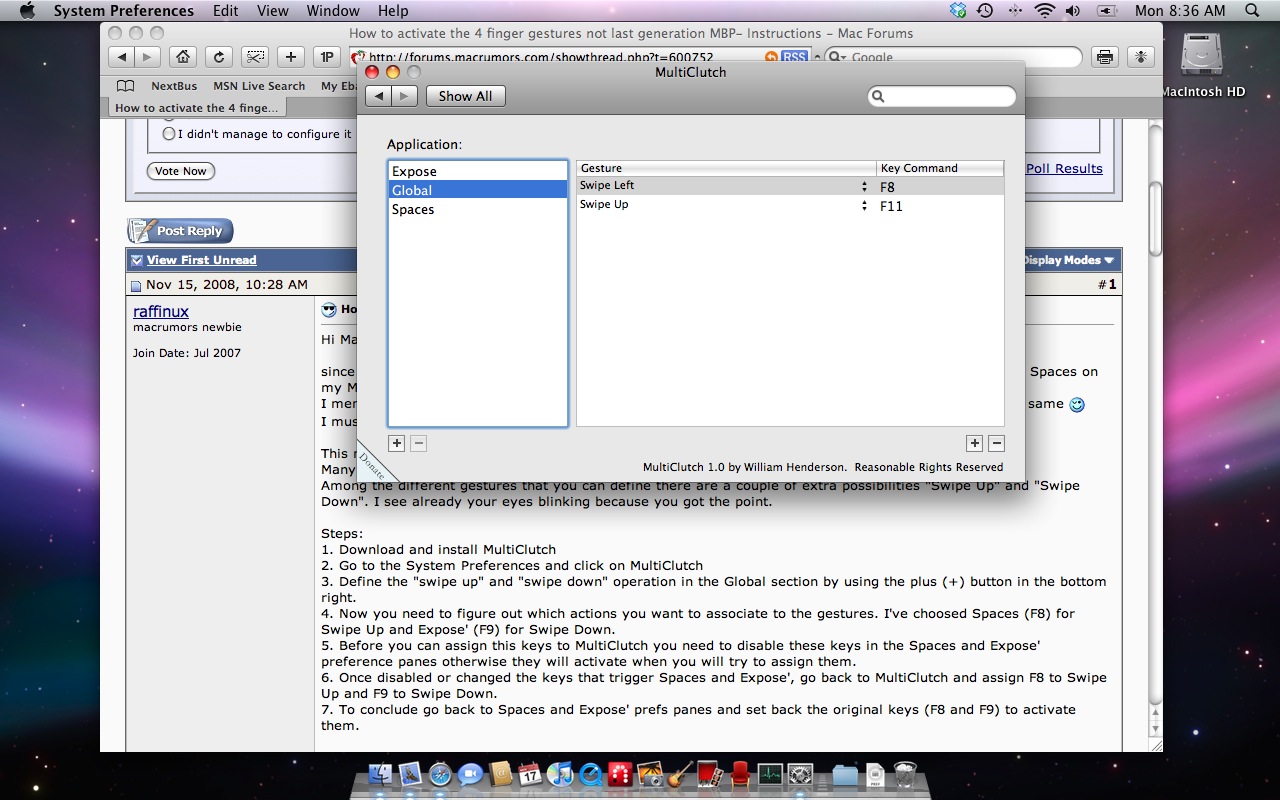
Task: Select the 'How to activate the 4 finge...' tab
Action: pos(196,108)
